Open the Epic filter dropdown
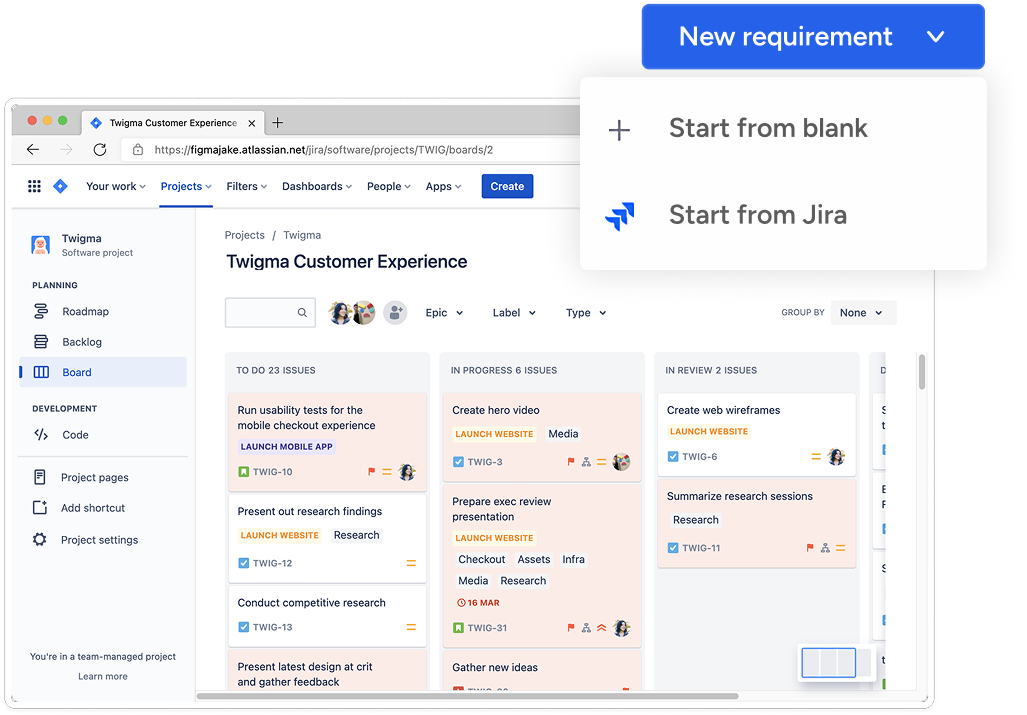 (444, 312)
